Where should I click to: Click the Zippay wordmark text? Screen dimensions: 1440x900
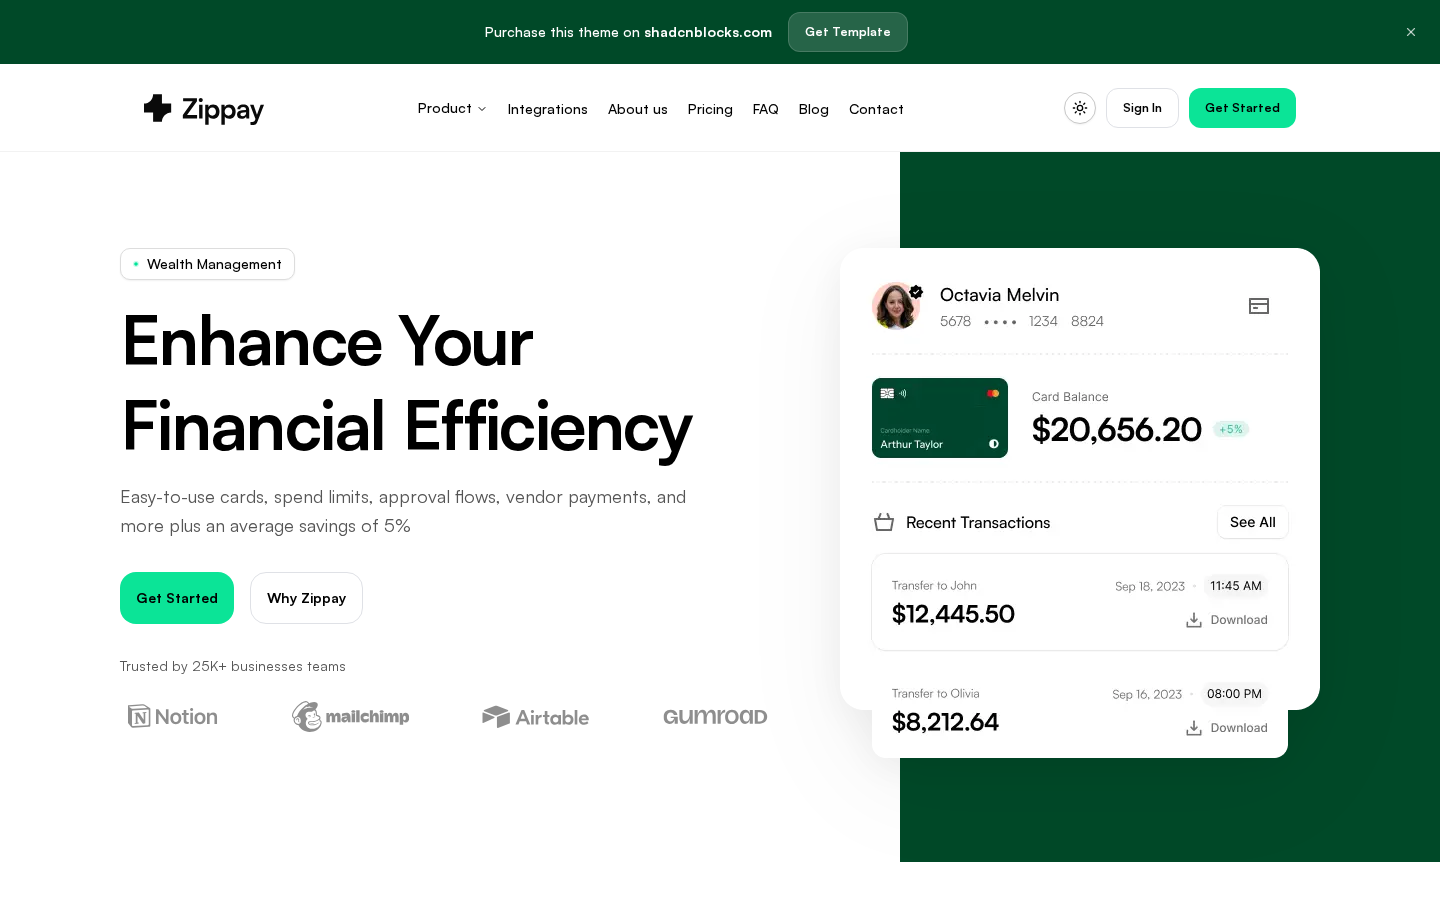tap(223, 109)
